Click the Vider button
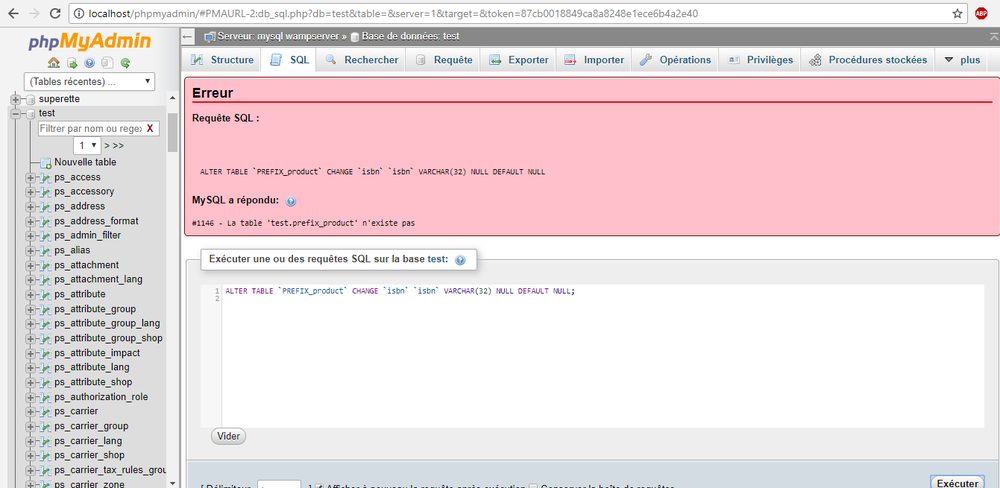This screenshot has width=1000, height=488. point(228,436)
